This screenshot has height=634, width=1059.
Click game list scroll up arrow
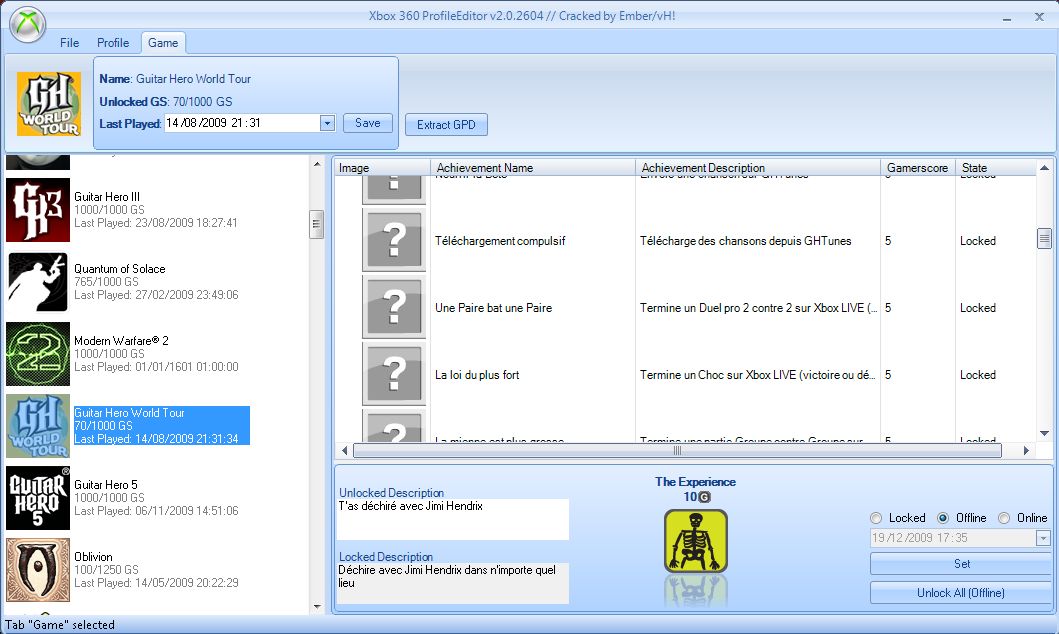point(317,164)
